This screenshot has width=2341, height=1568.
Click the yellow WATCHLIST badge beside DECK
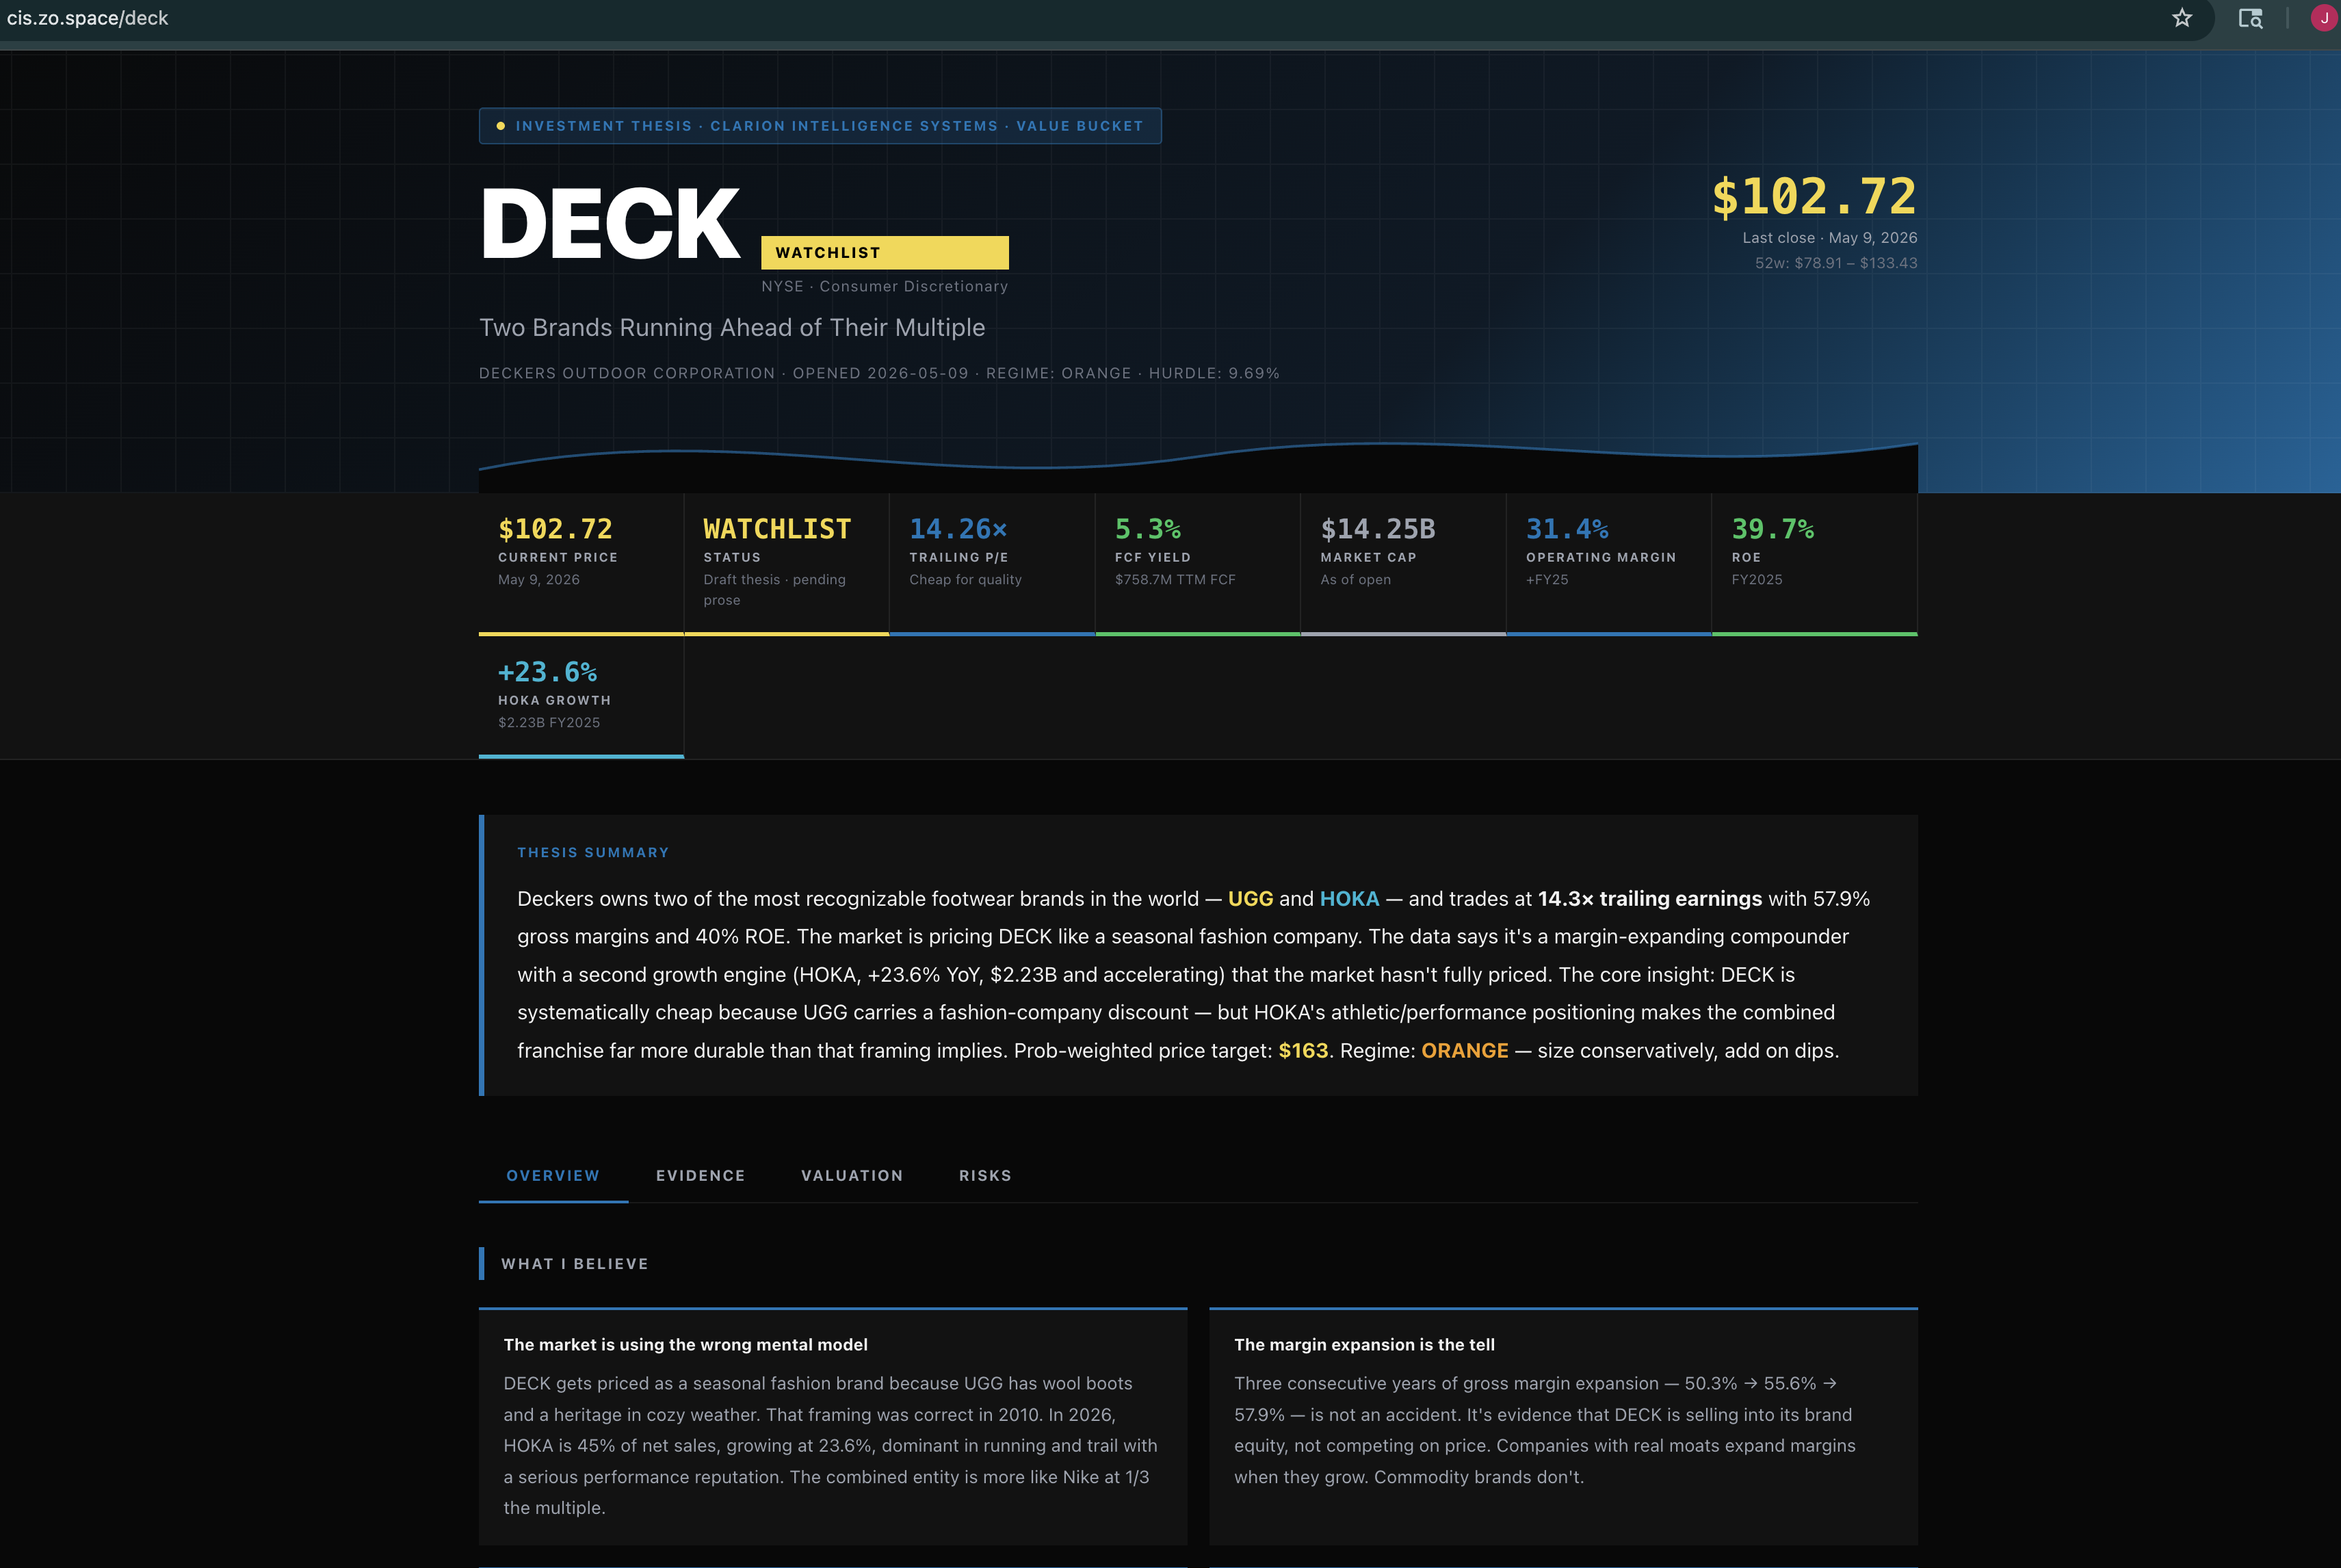[884, 252]
